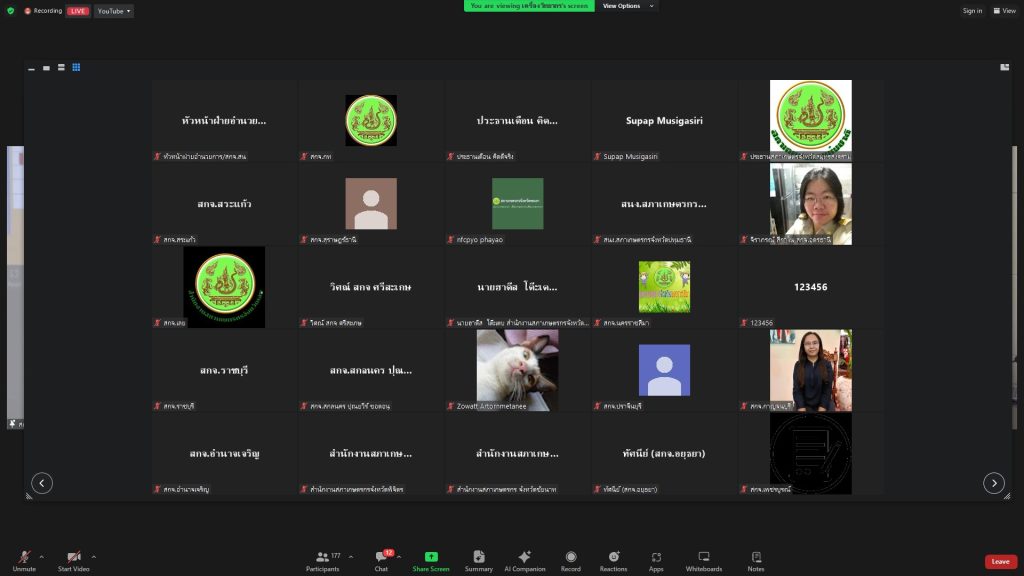Open the YouTube live stream dropdown

click(115, 11)
